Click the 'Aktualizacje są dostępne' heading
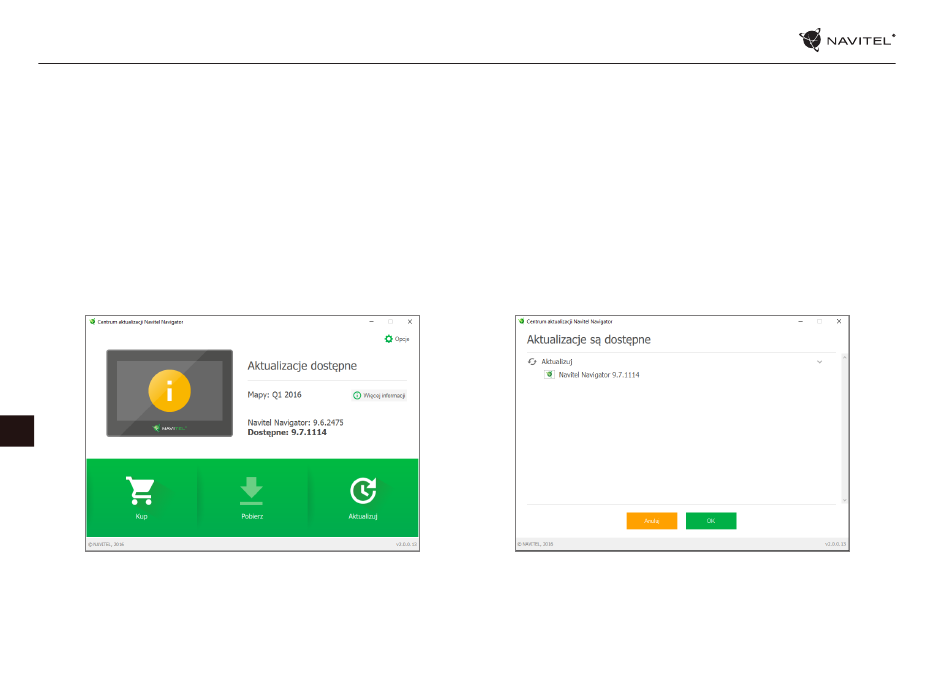The height and width of the screenshot is (673, 950). click(588, 340)
